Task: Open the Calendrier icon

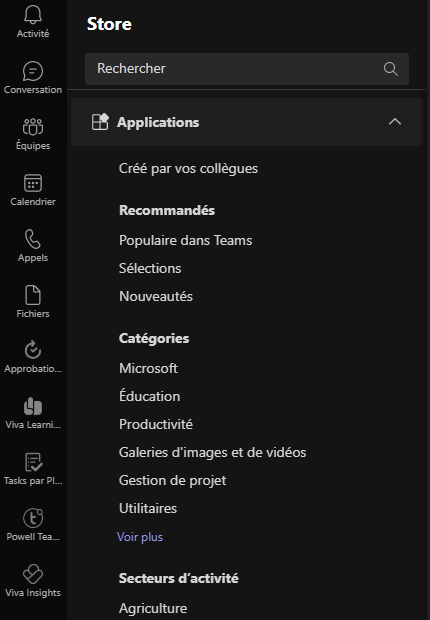Action: (33, 183)
